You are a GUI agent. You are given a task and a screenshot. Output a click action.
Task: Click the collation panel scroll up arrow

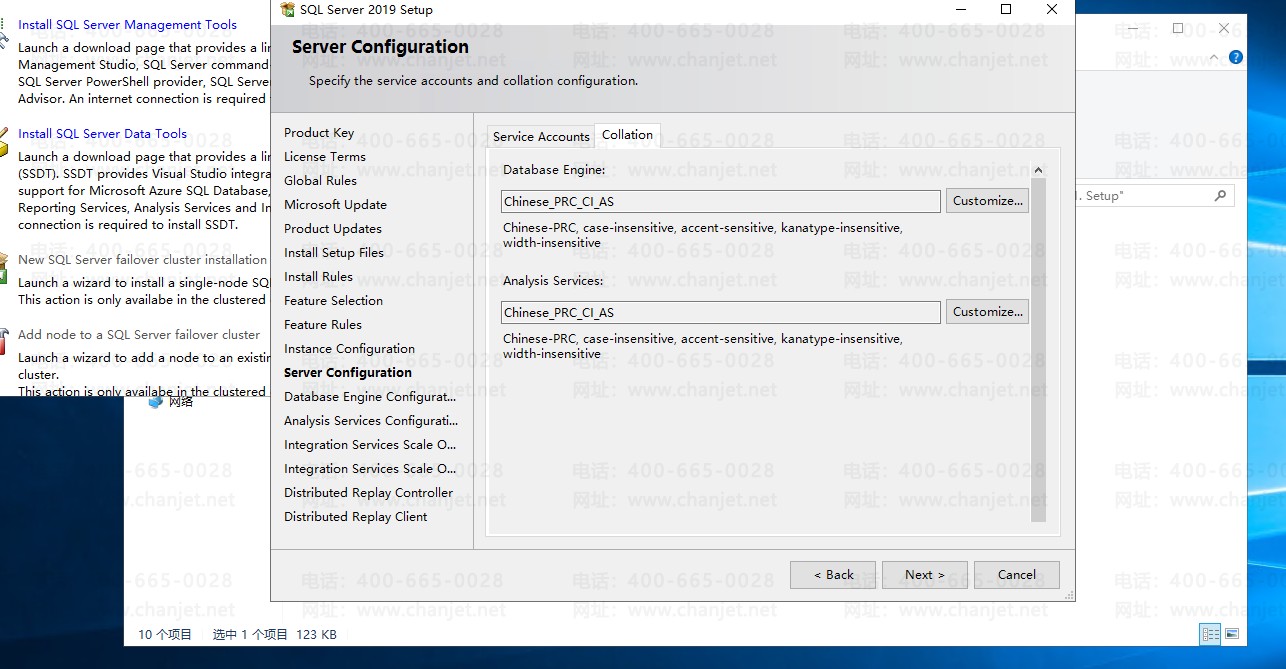point(1038,170)
